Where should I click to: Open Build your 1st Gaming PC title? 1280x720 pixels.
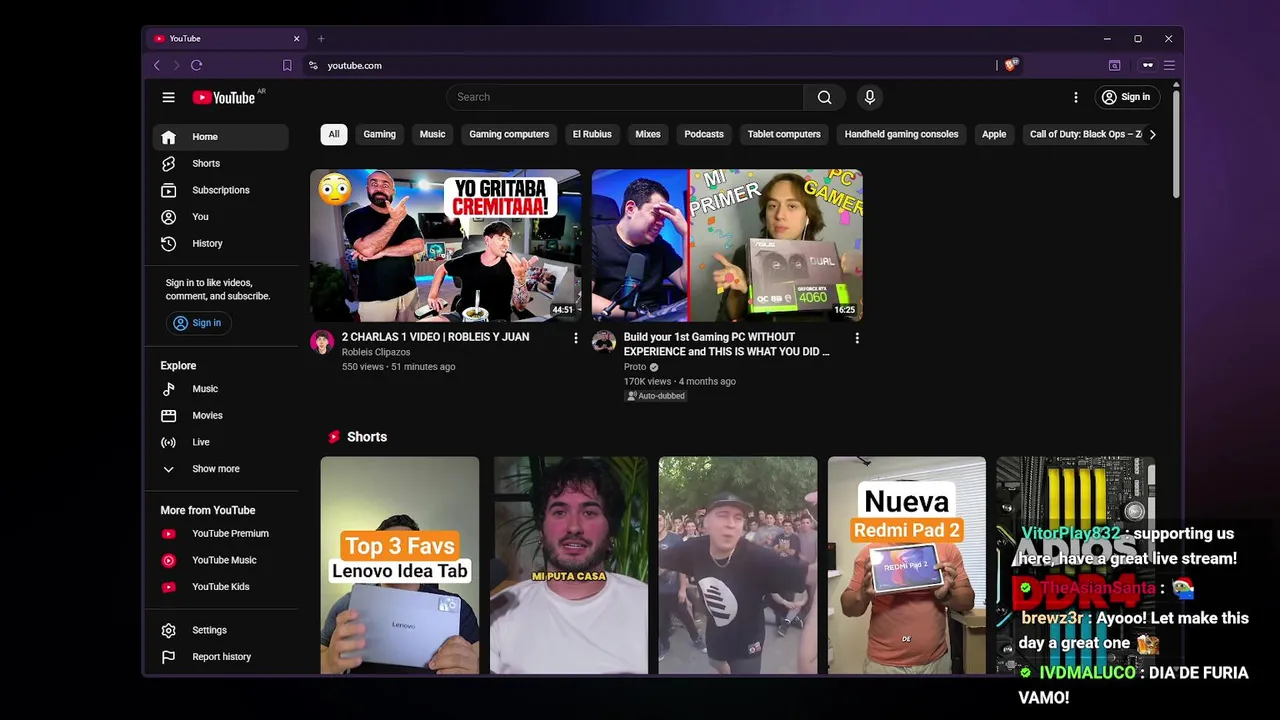[727, 344]
